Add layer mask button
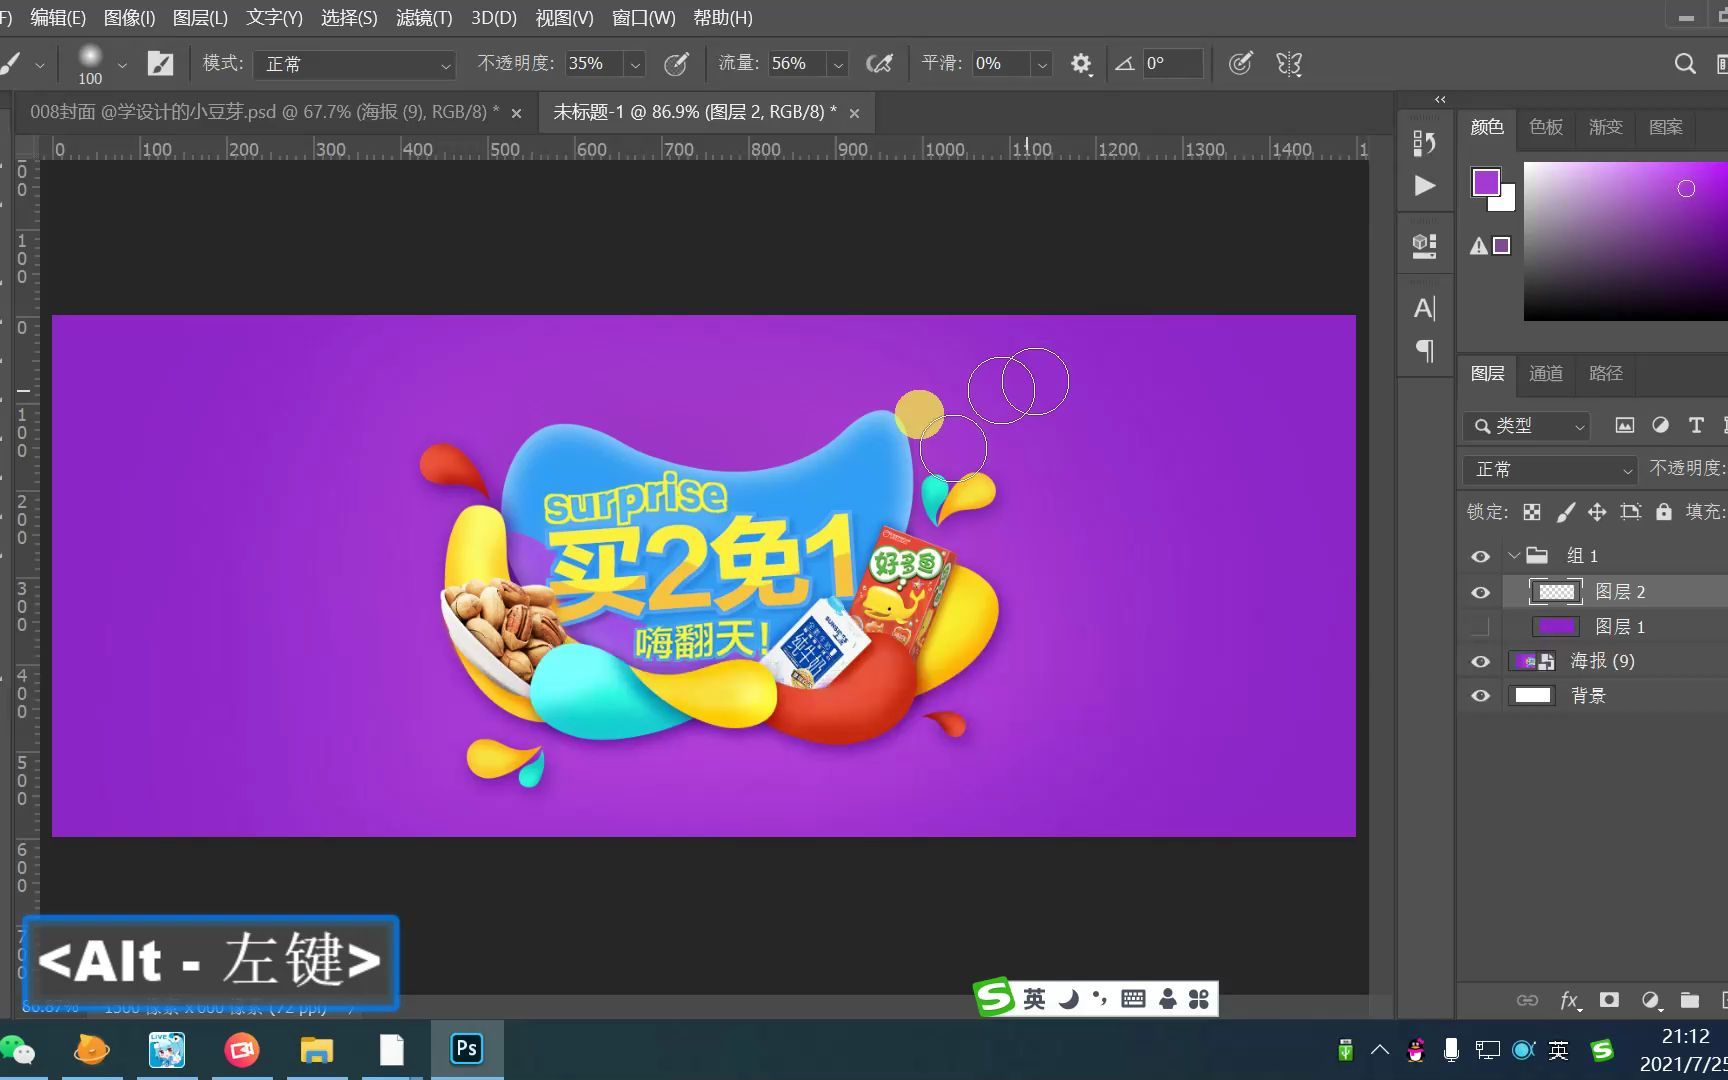The width and height of the screenshot is (1728, 1080). pos(1609,1000)
